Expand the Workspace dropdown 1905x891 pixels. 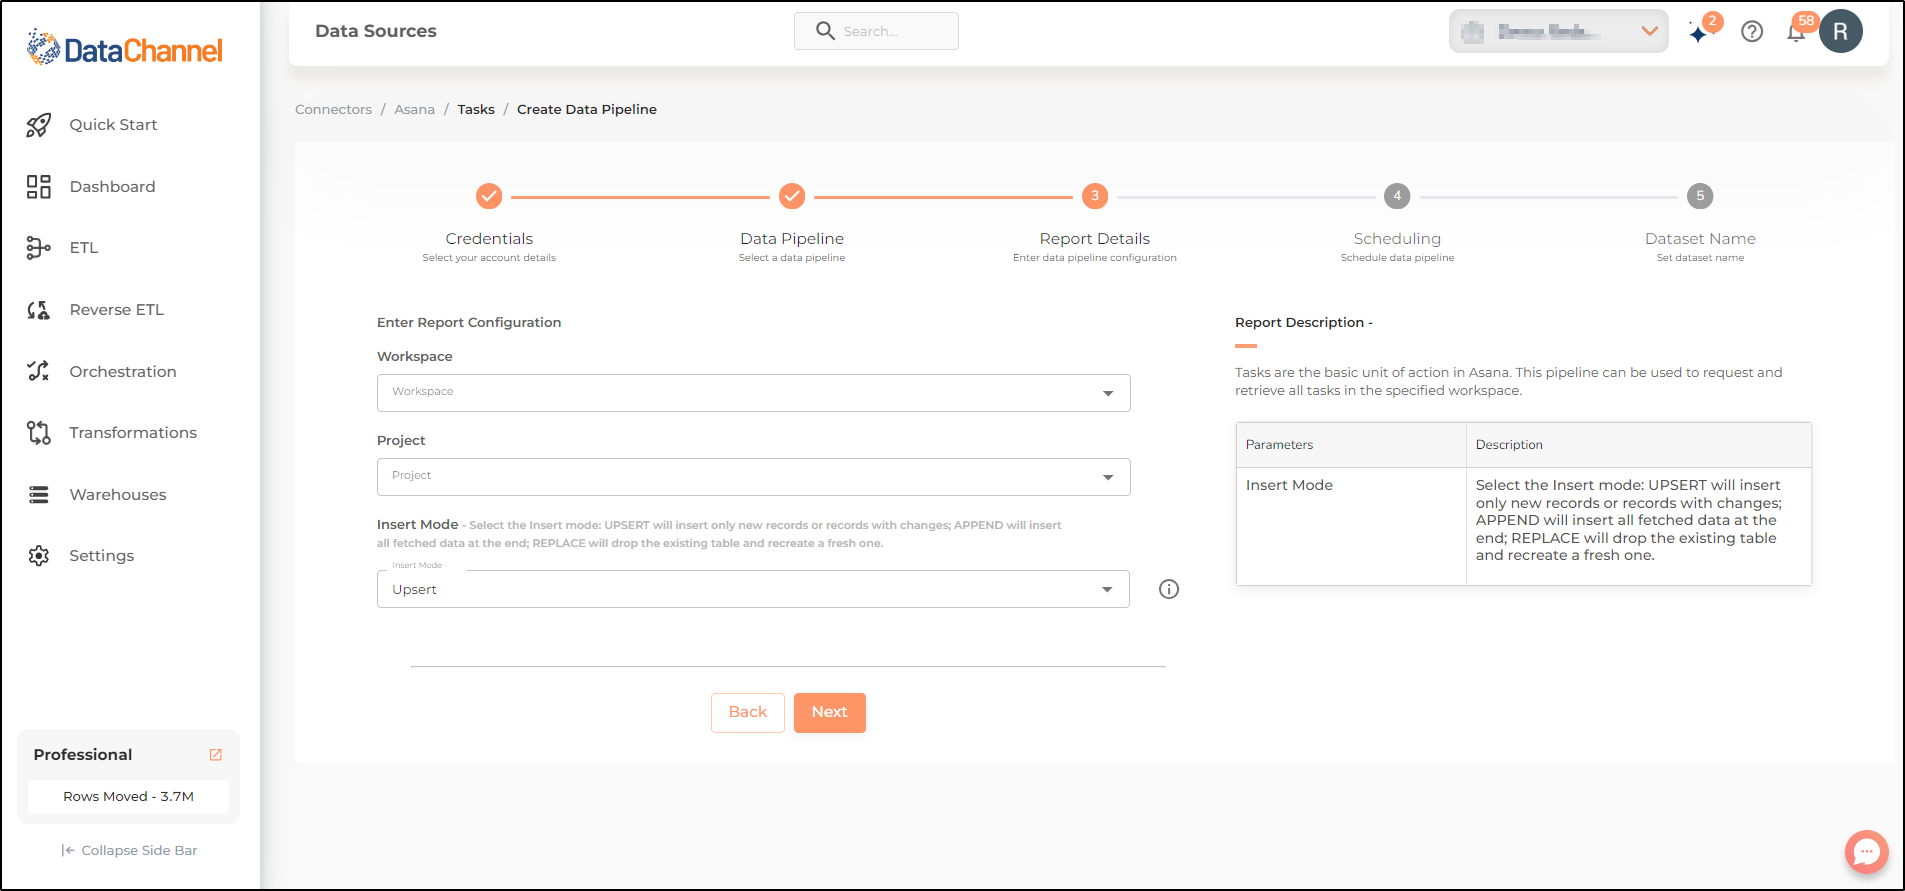pyautogui.click(x=754, y=393)
